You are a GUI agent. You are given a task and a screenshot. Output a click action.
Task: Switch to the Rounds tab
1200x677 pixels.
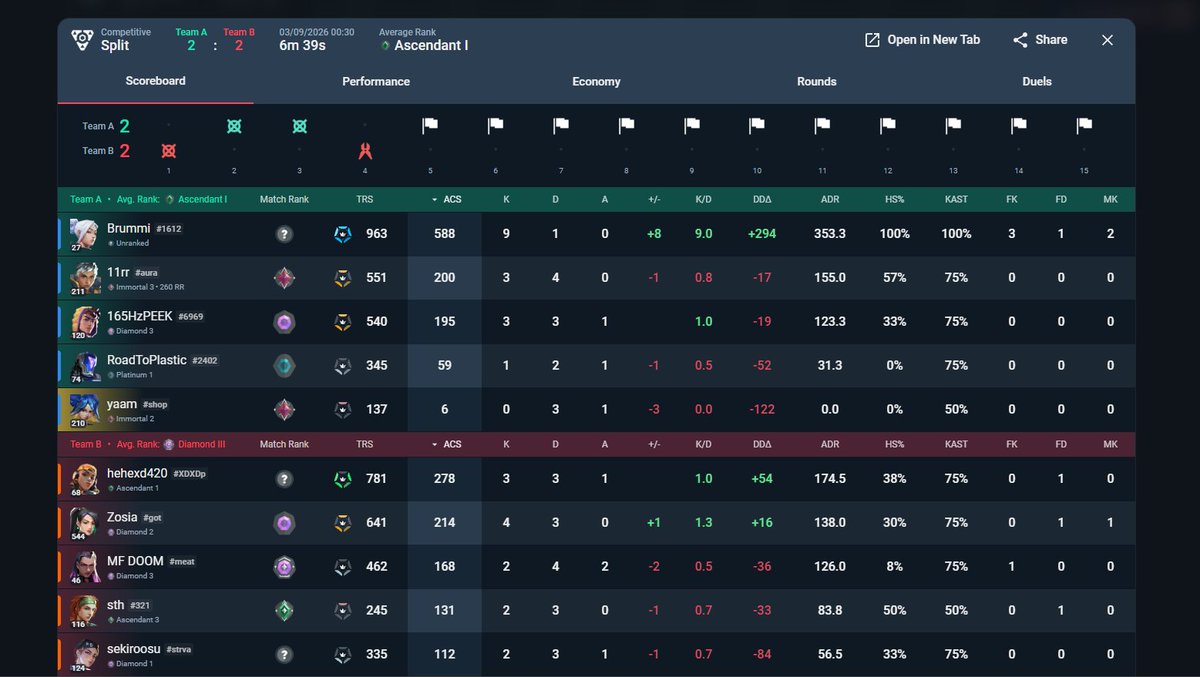(817, 82)
